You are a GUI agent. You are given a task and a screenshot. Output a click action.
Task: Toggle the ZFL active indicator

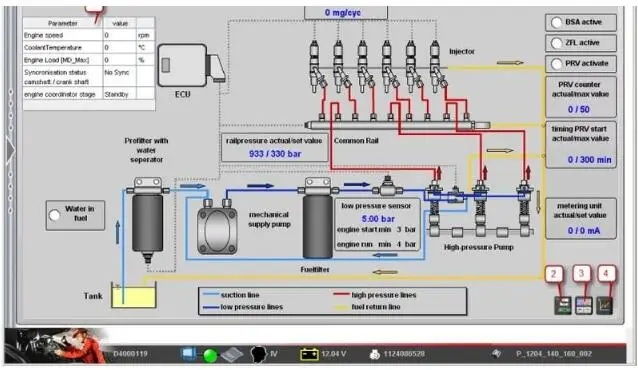click(x=556, y=43)
